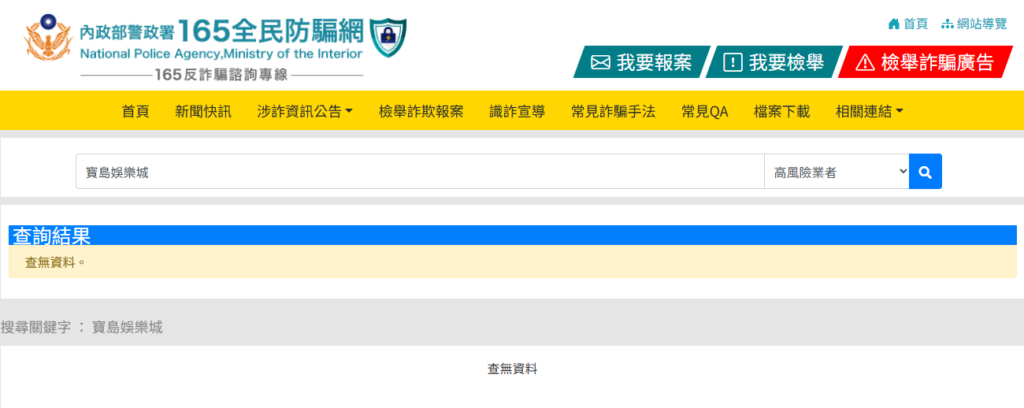The width and height of the screenshot is (1024, 408).
Task: Select 首頁 in the yellow navigation bar
Action: click(135, 112)
